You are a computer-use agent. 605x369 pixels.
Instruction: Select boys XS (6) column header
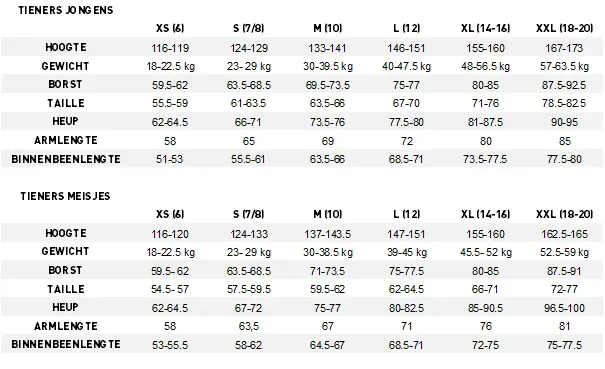click(170, 28)
